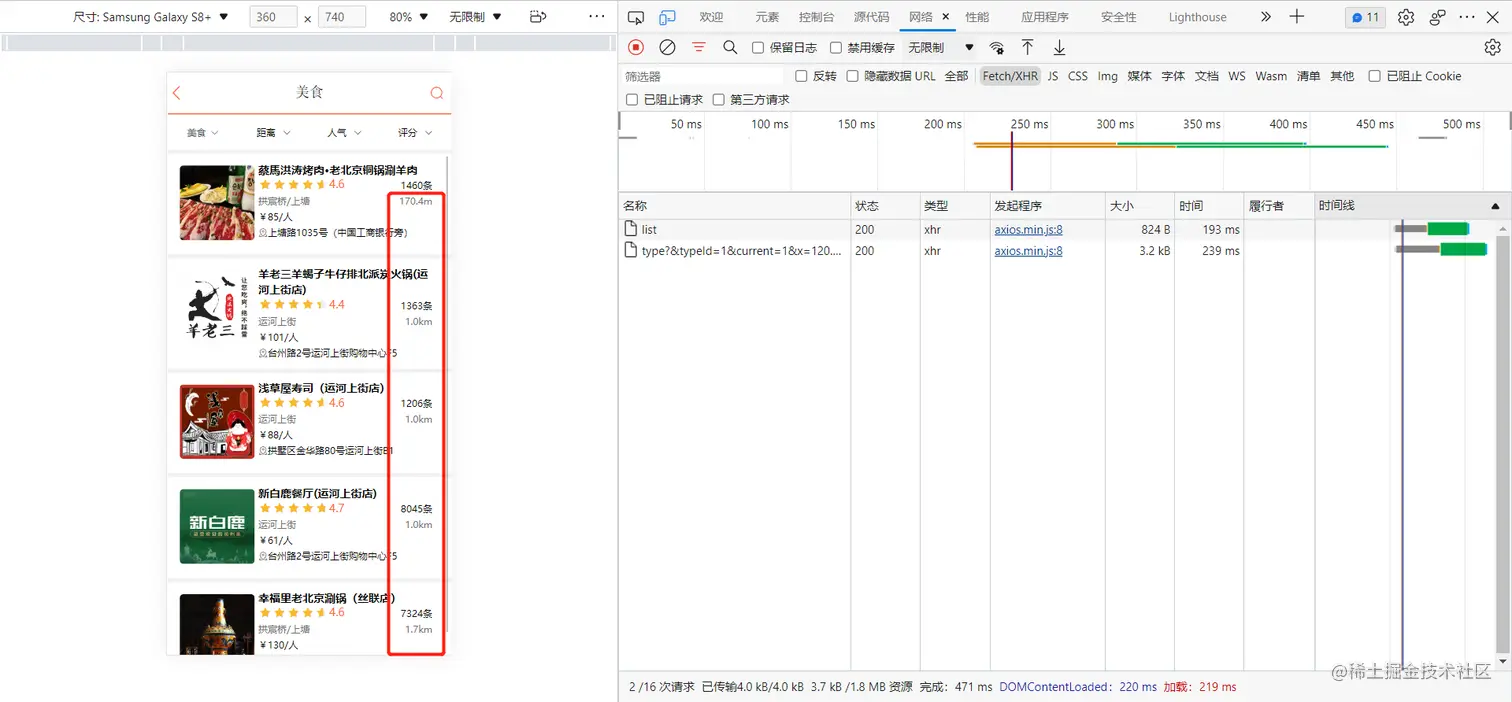Open the network panel 无限制 throttling dropdown
Image resolution: width=1512 pixels, height=702 pixels.
[x=941, y=48]
